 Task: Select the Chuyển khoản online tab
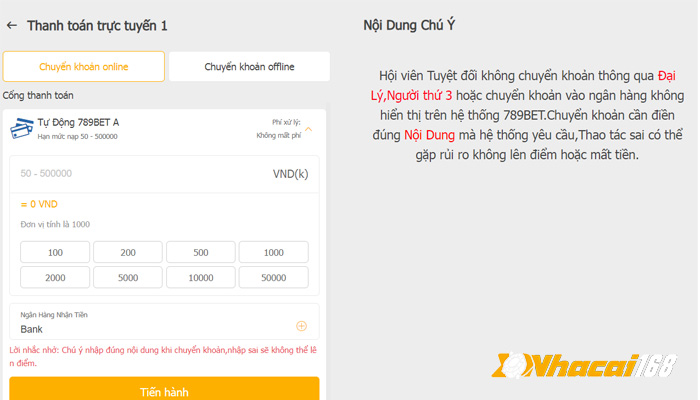(83, 67)
